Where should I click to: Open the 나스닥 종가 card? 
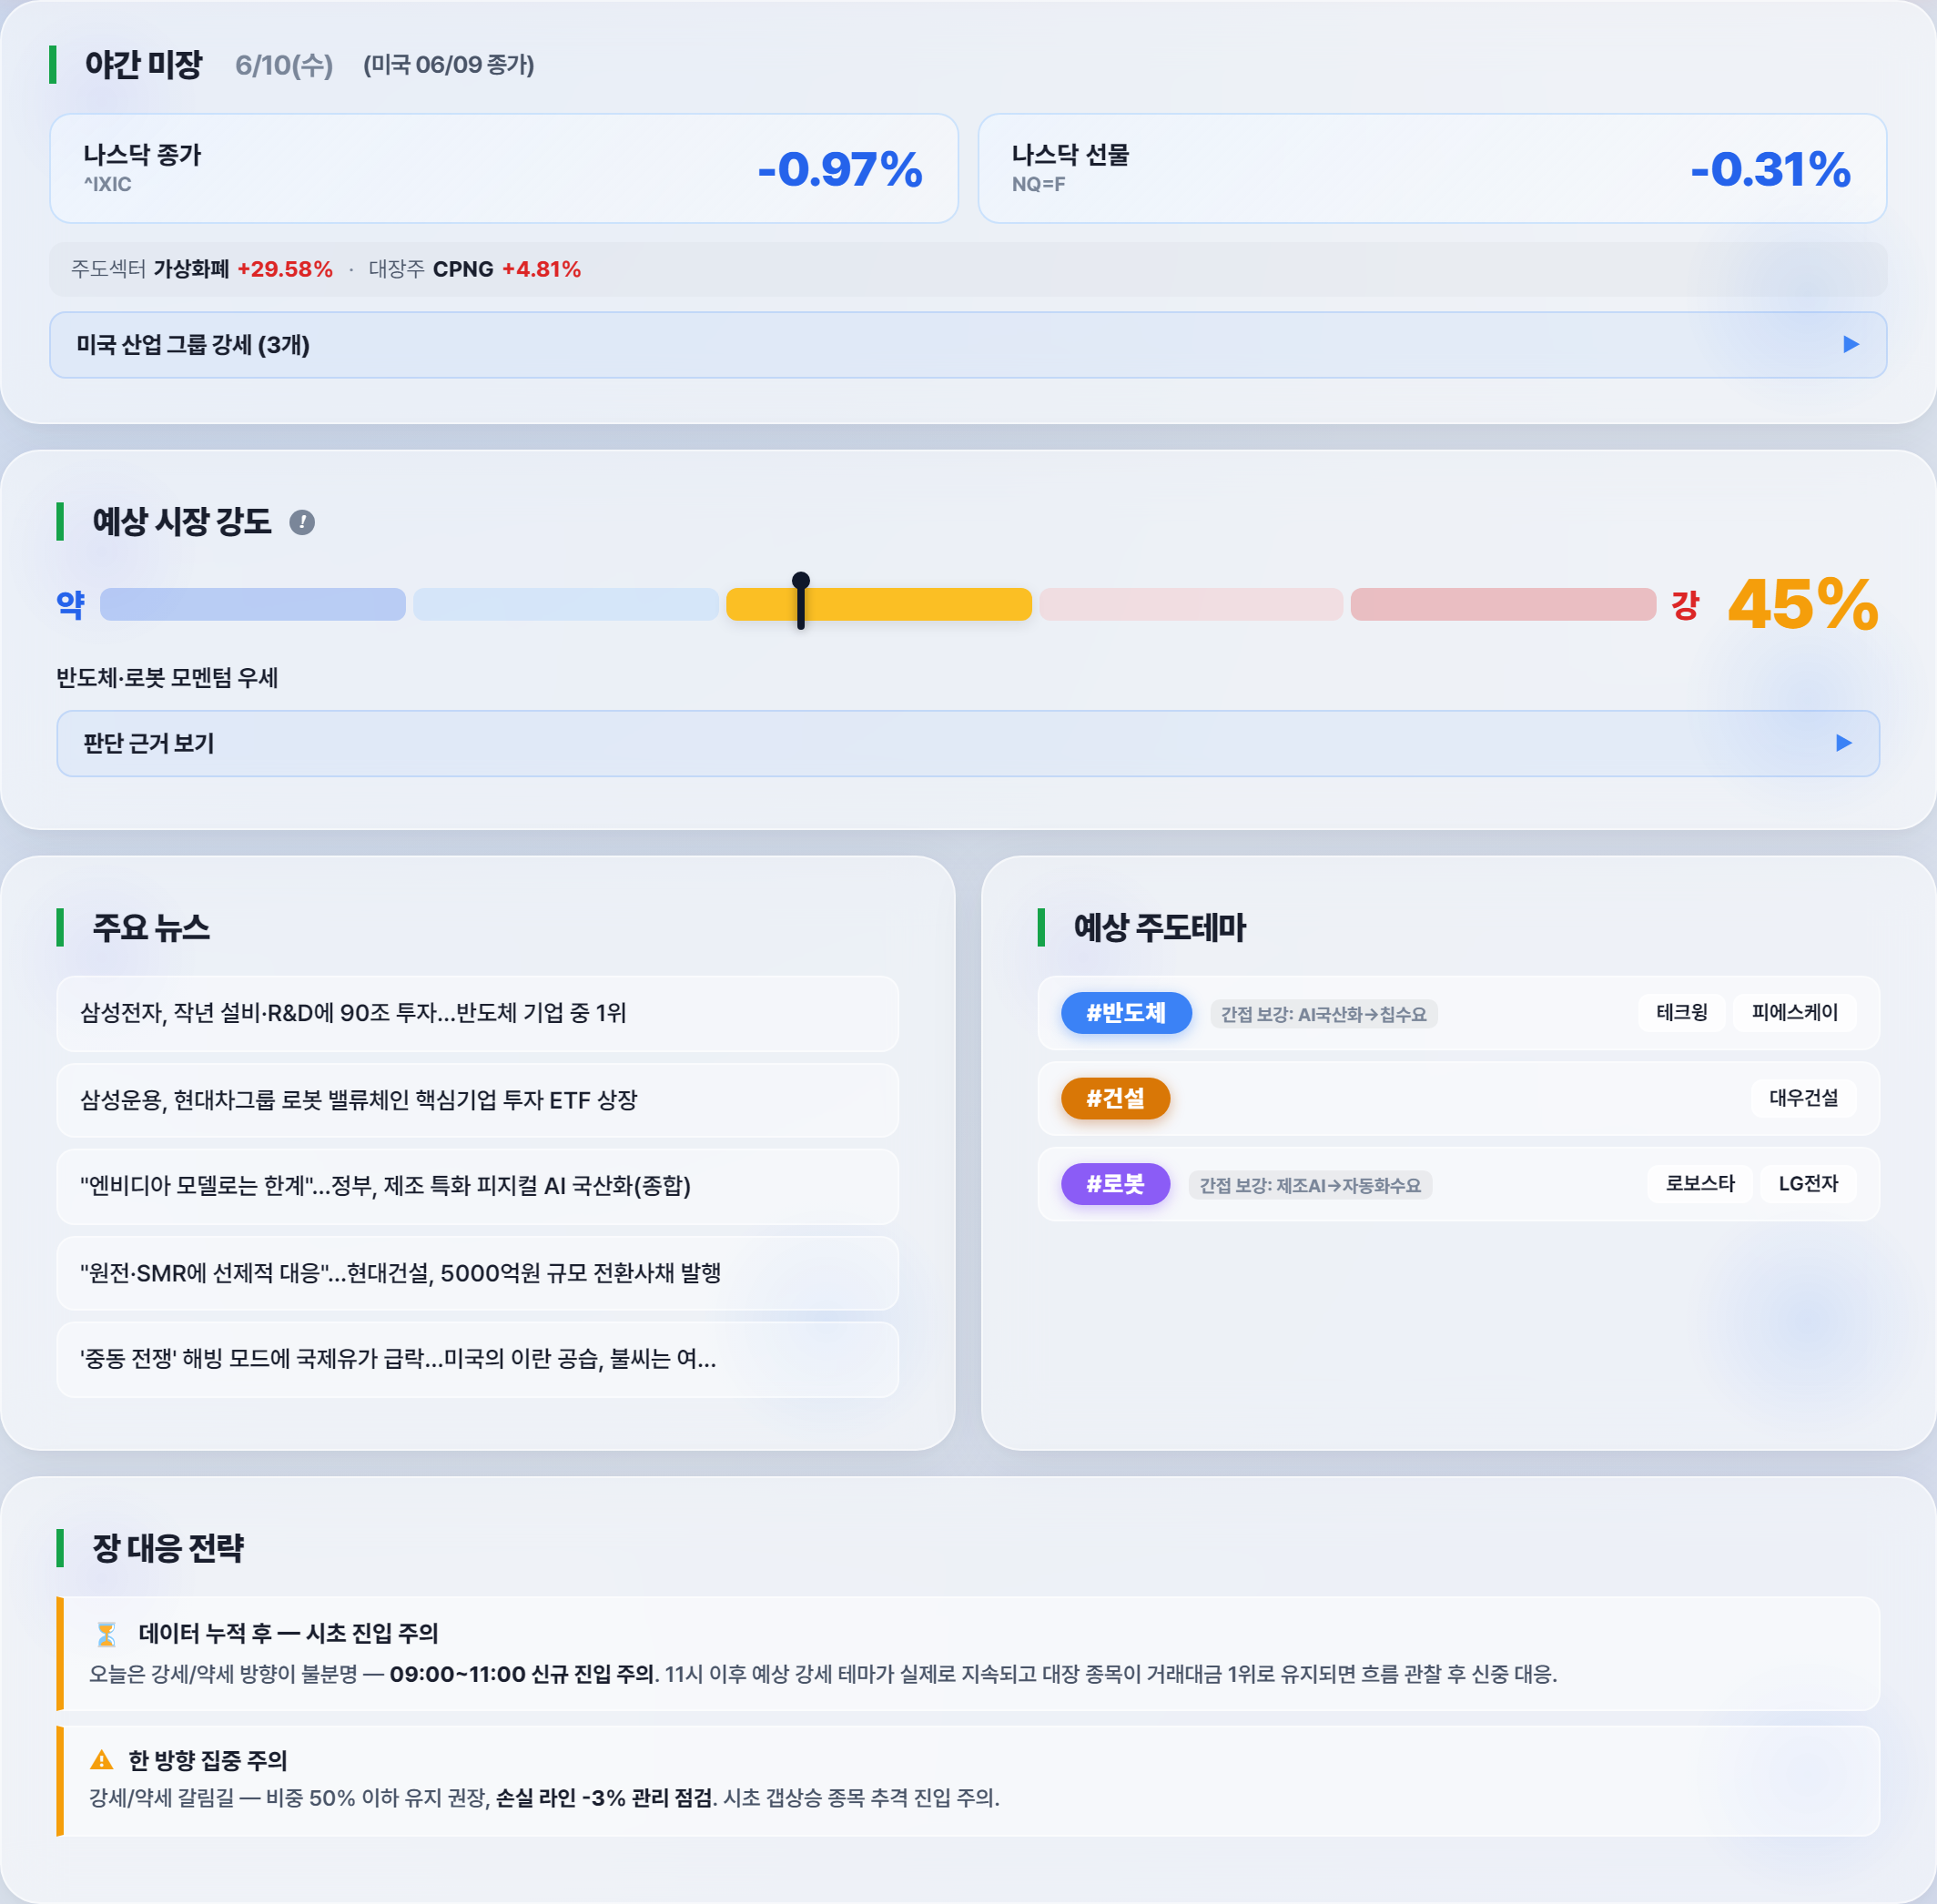(x=504, y=168)
